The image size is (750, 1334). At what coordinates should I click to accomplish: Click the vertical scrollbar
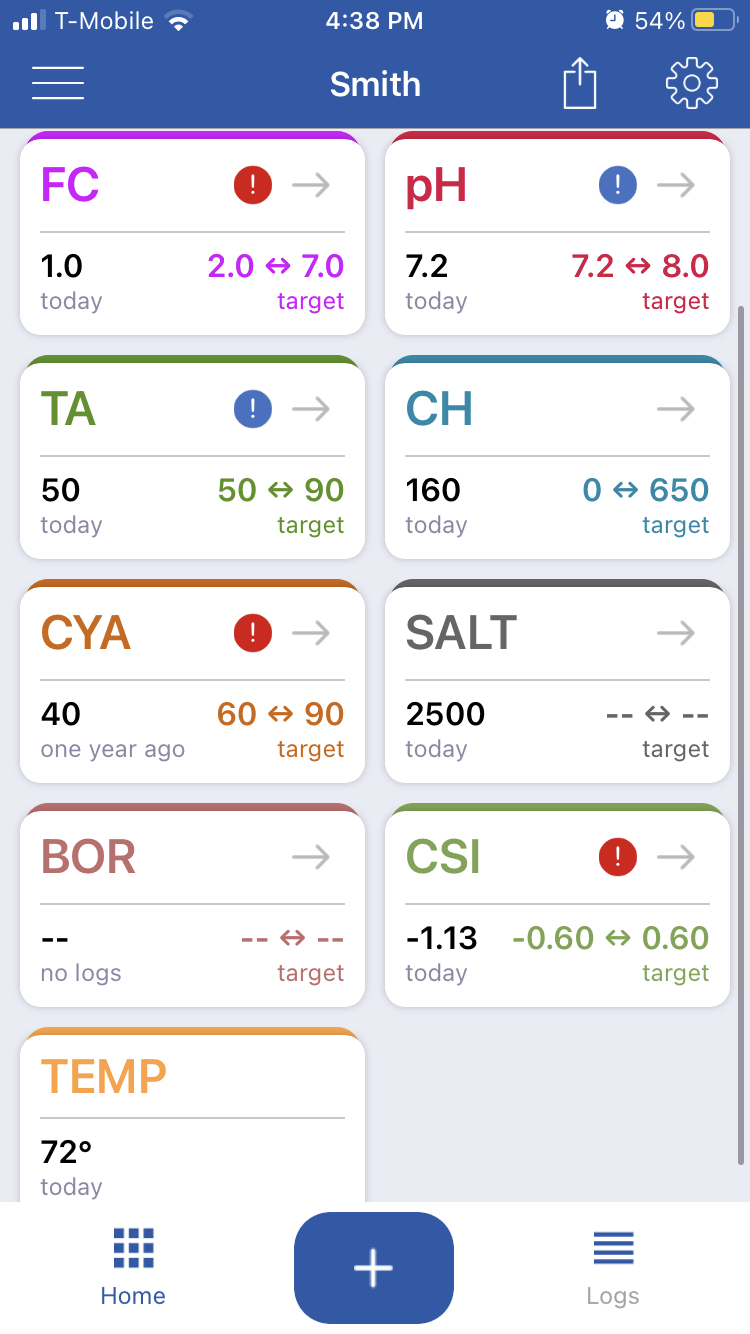pos(741,735)
